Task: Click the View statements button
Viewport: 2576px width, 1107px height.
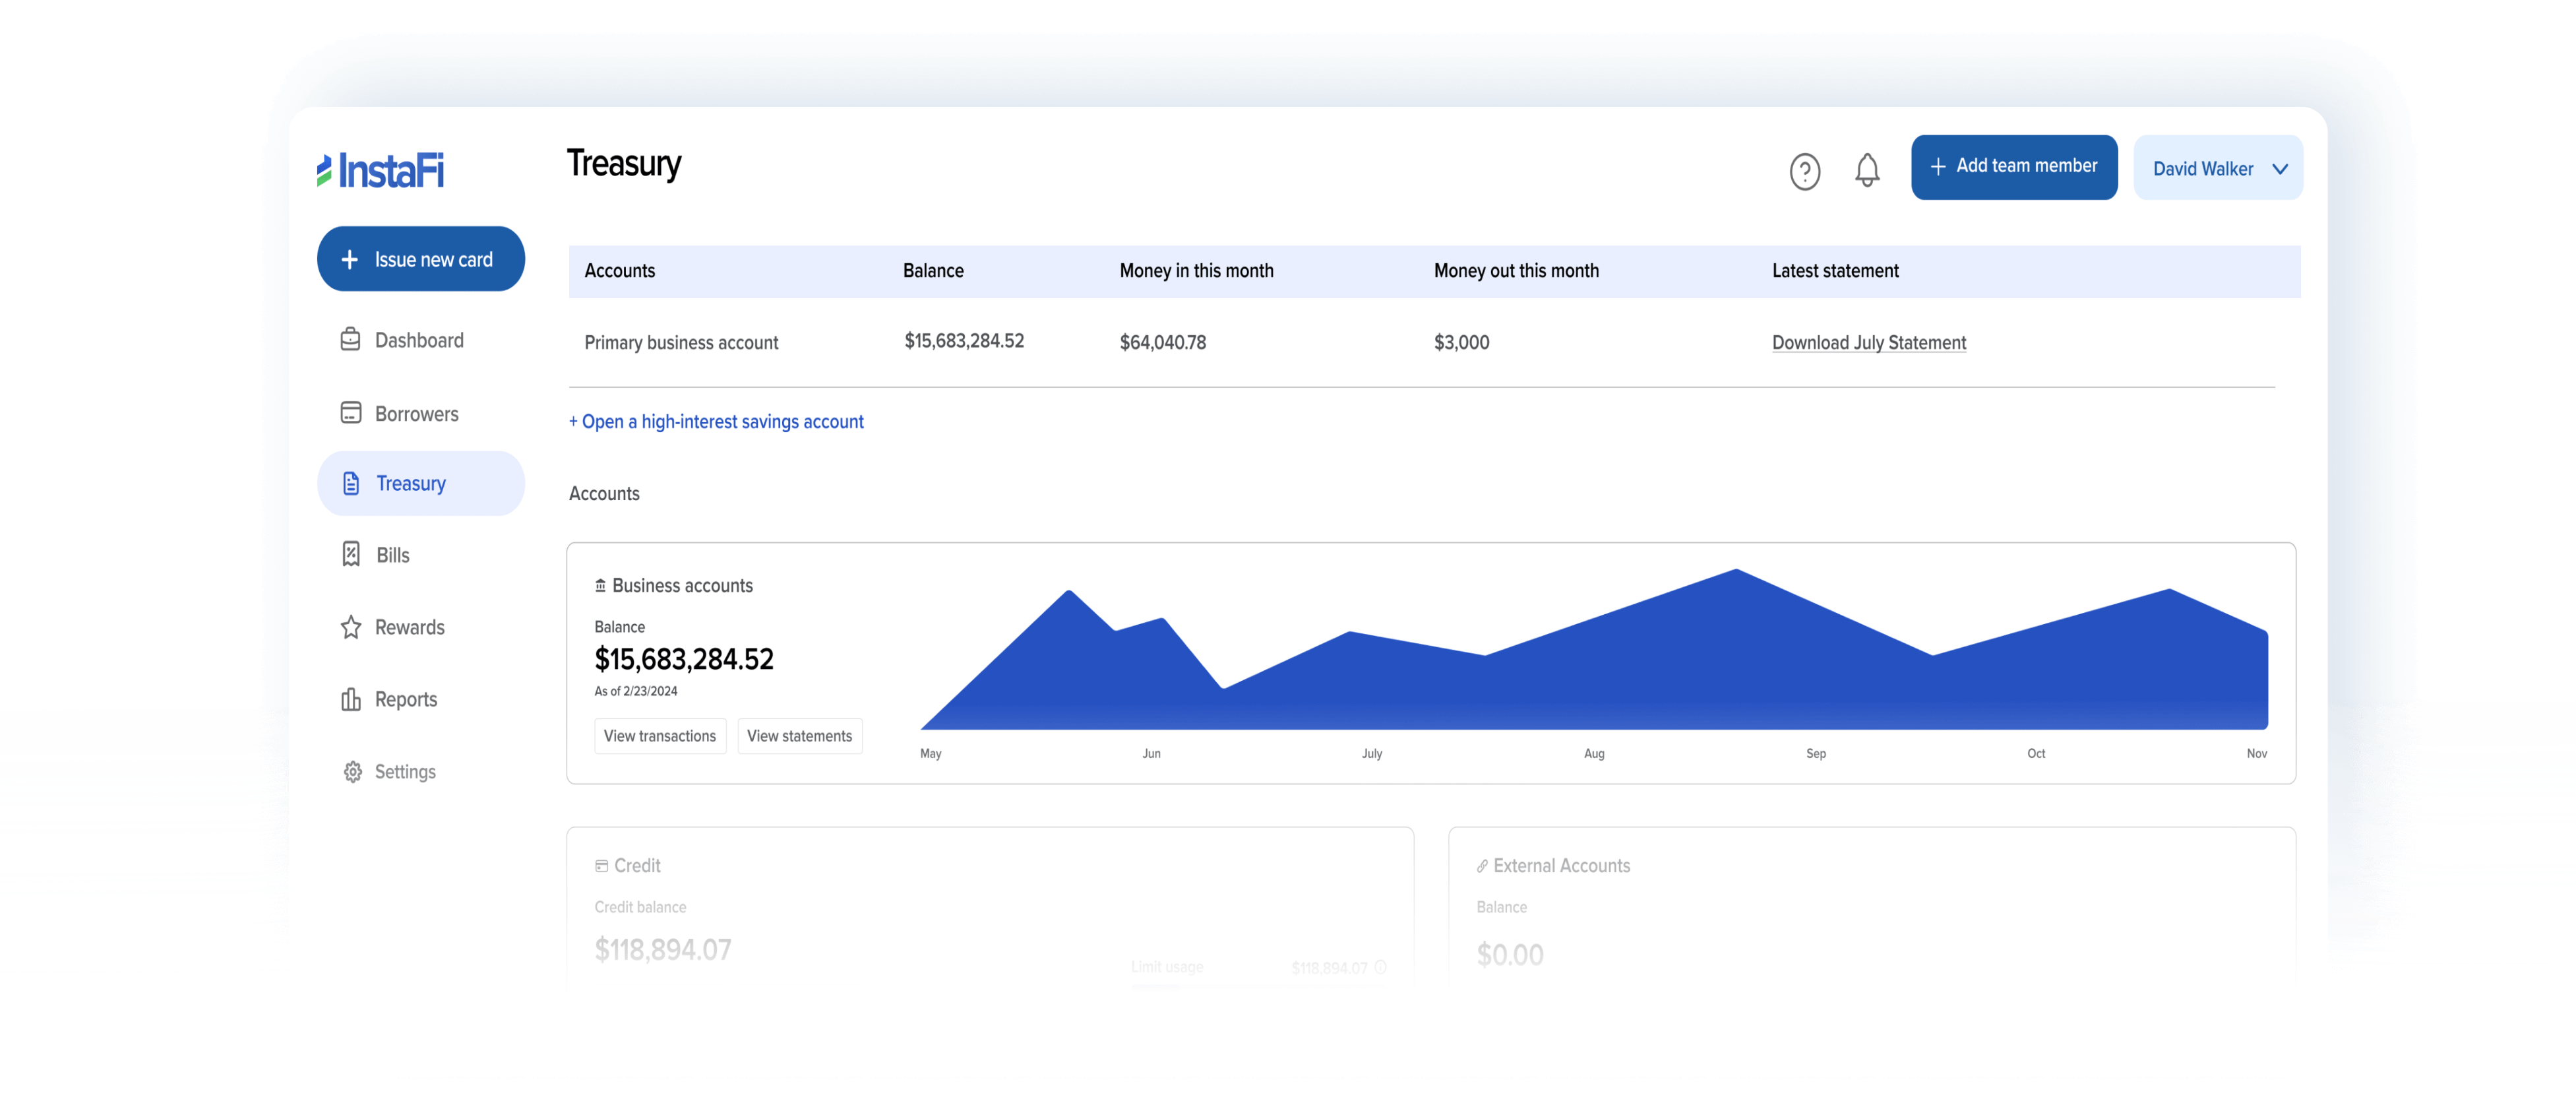Action: click(799, 735)
